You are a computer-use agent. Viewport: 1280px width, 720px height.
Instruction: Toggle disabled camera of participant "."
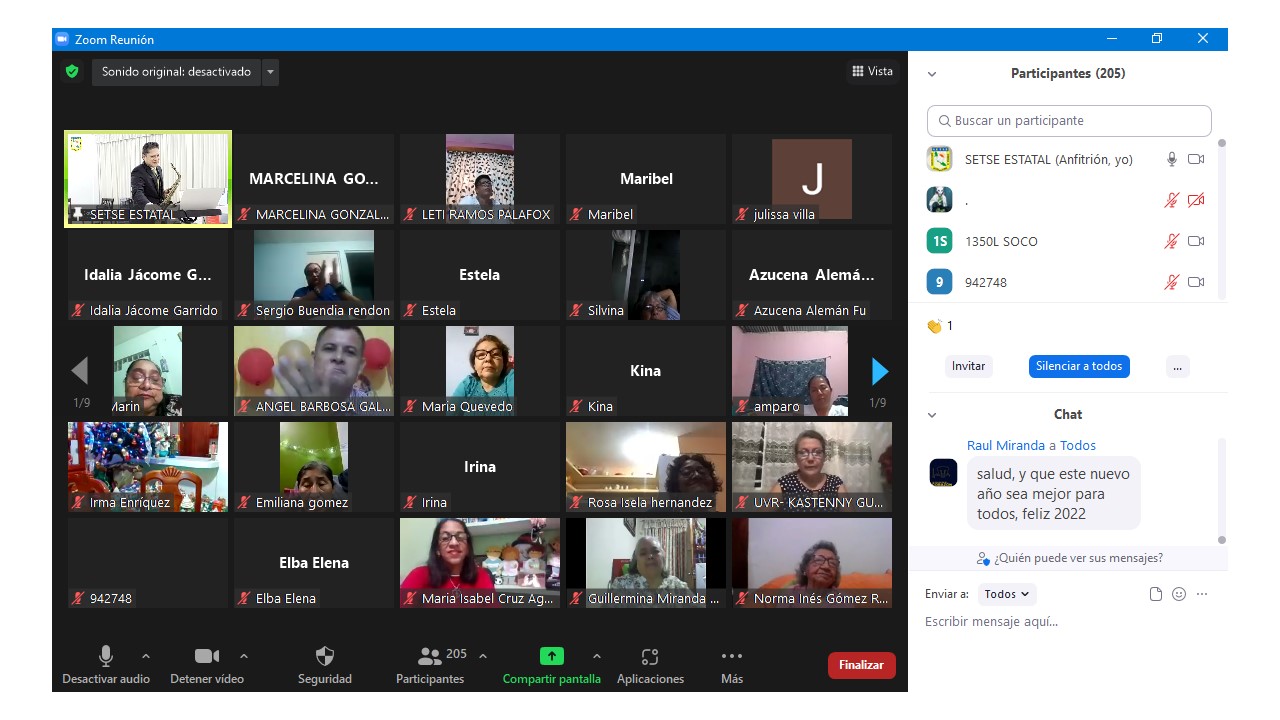1196,200
